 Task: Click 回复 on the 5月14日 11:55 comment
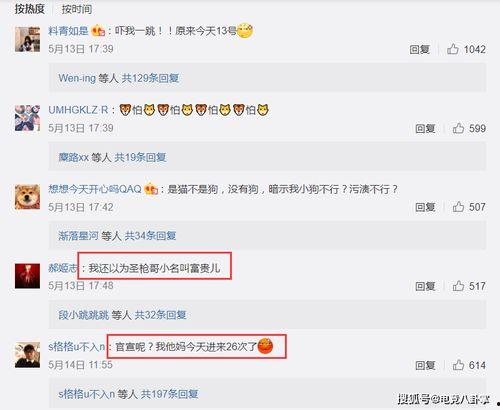425,365
